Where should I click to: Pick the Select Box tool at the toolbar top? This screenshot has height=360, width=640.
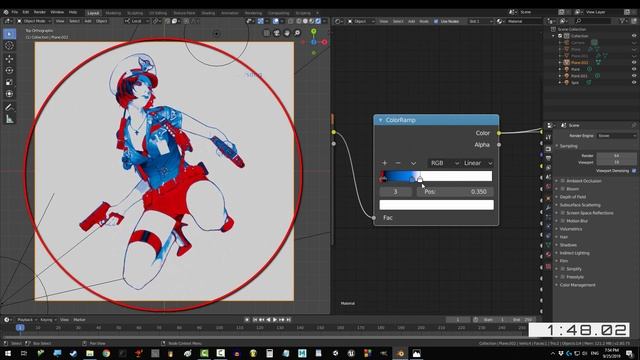pos(9,34)
